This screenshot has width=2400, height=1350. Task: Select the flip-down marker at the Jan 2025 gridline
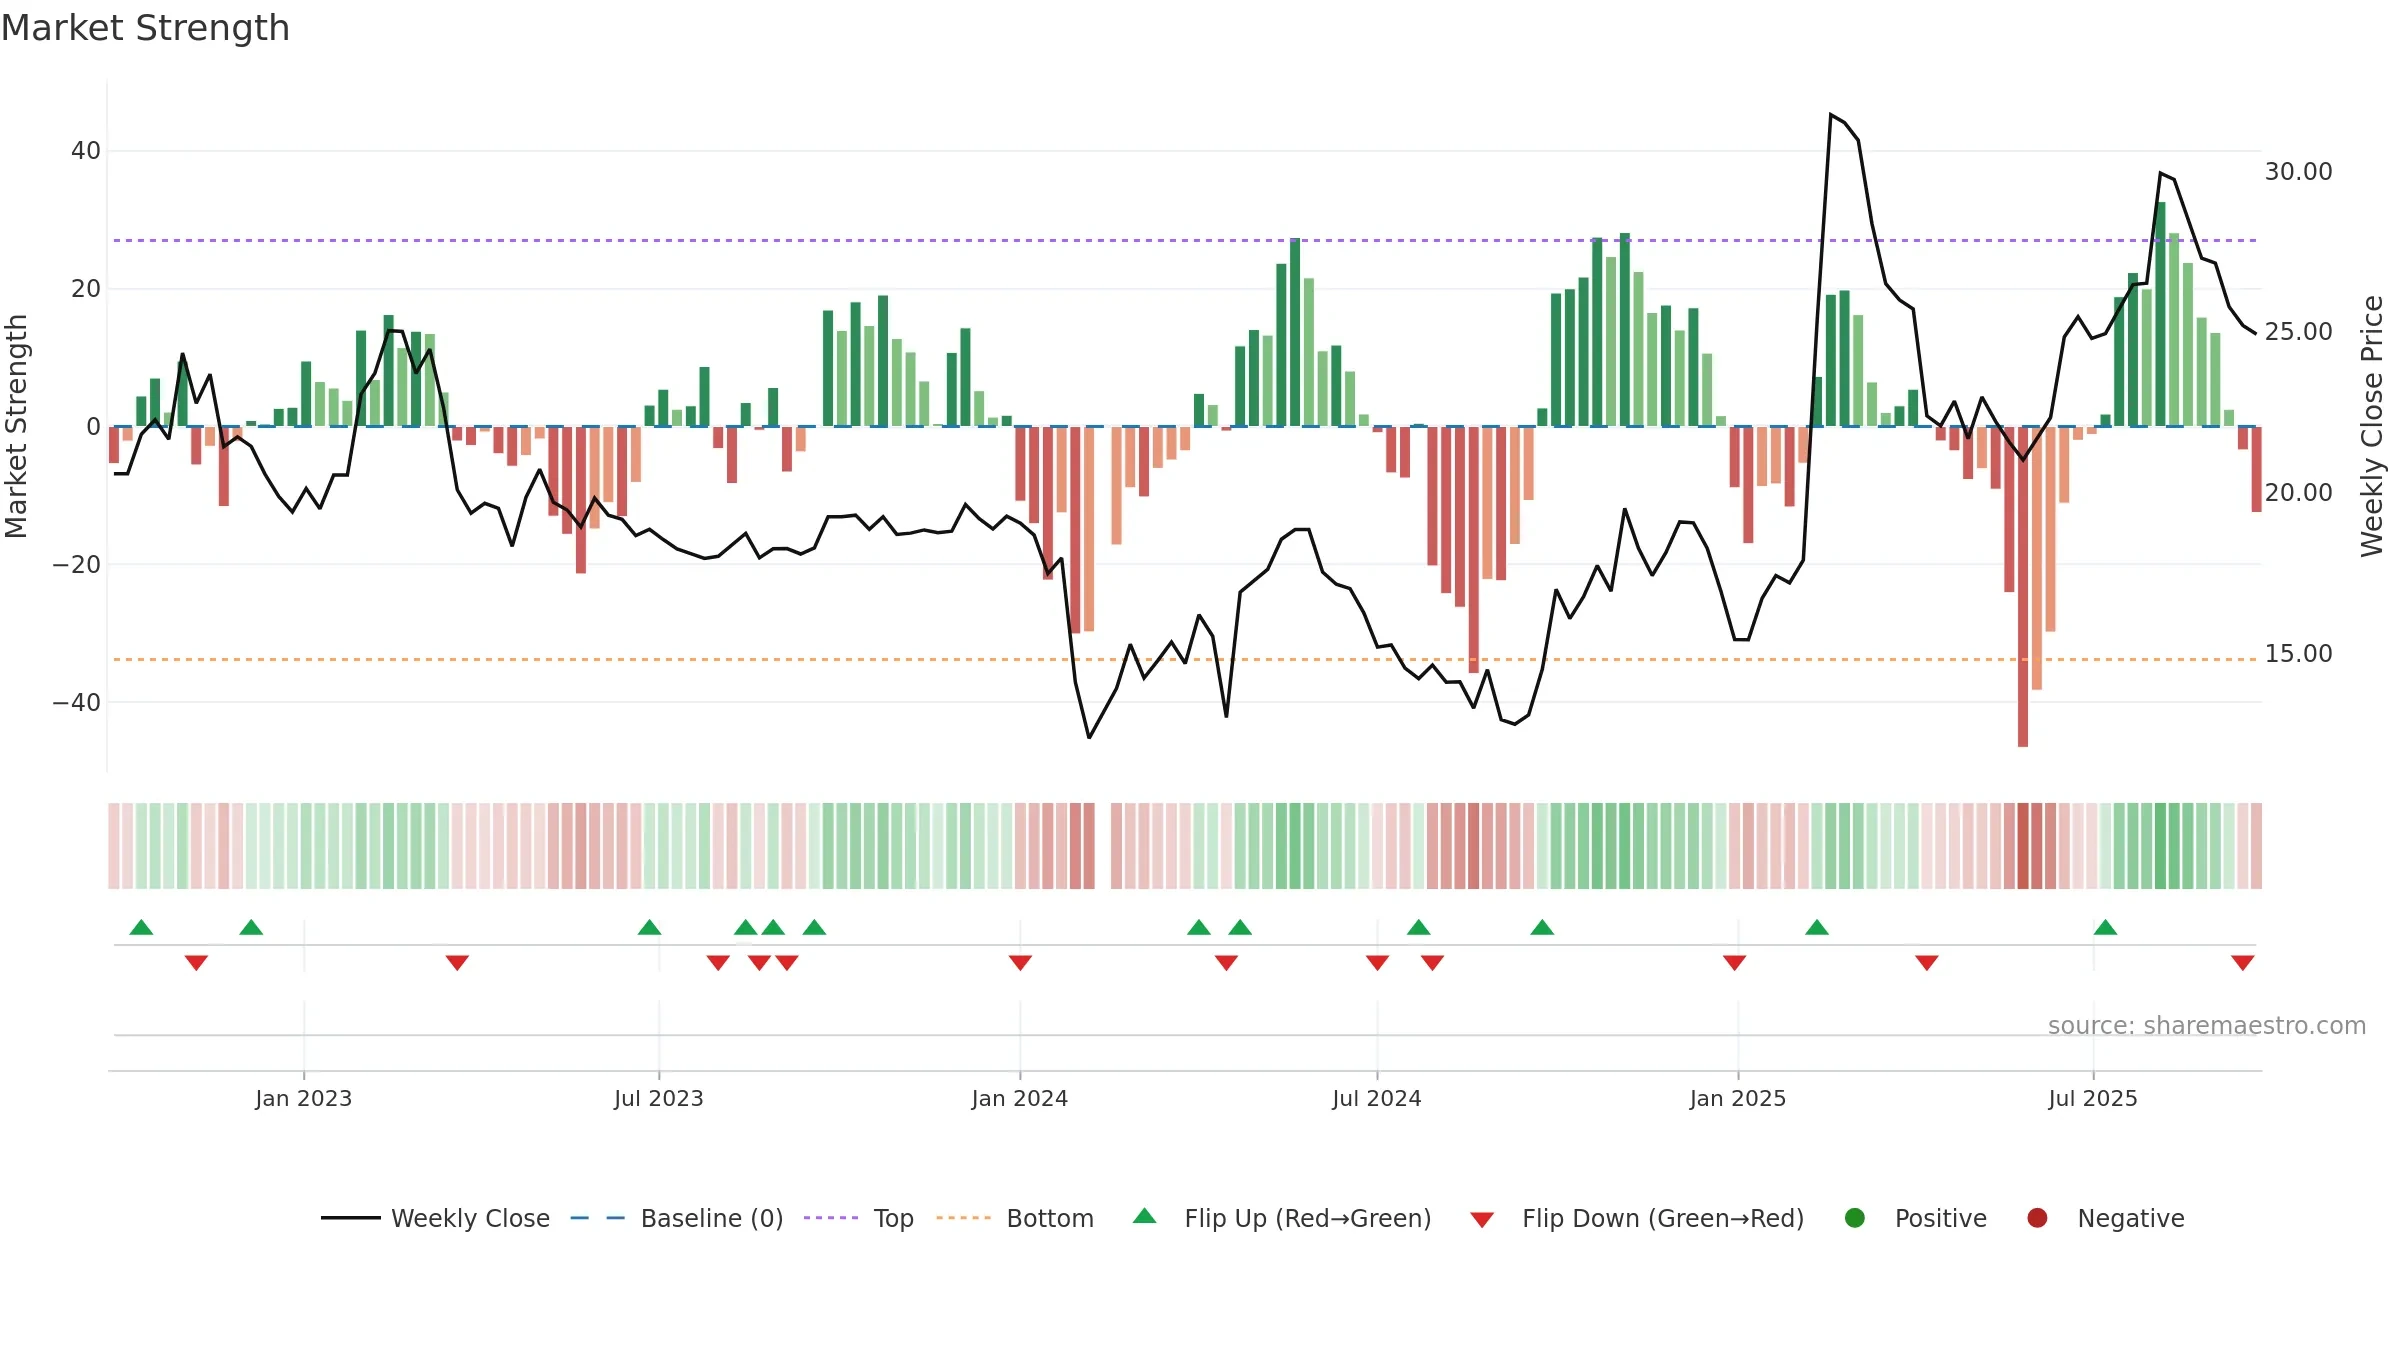pos(1734,963)
